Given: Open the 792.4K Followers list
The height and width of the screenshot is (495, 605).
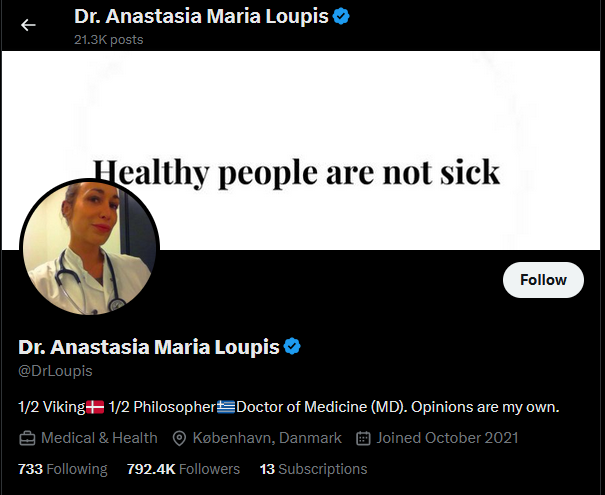Looking at the screenshot, I should 183,469.
